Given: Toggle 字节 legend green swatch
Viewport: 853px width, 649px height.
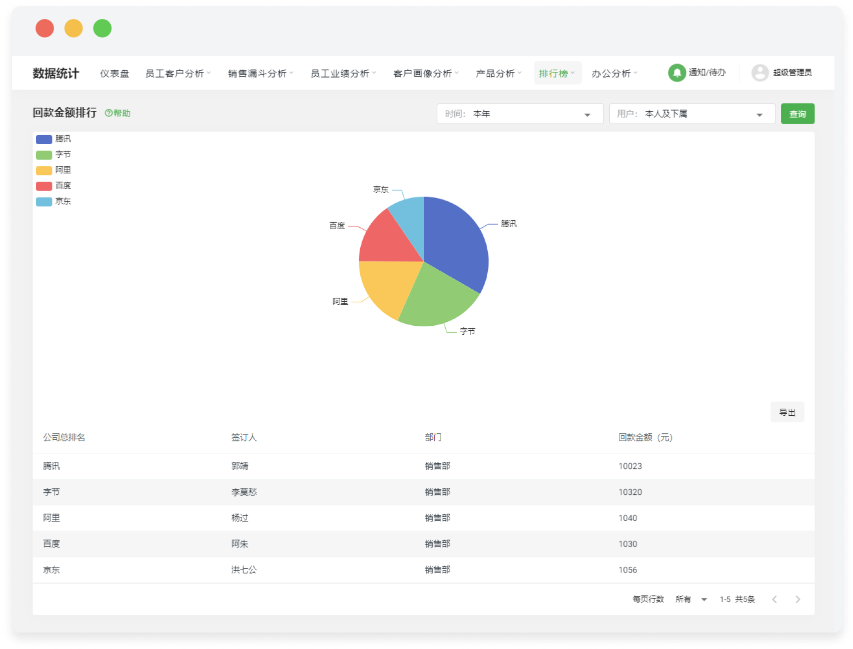Looking at the screenshot, I should 44,155.
